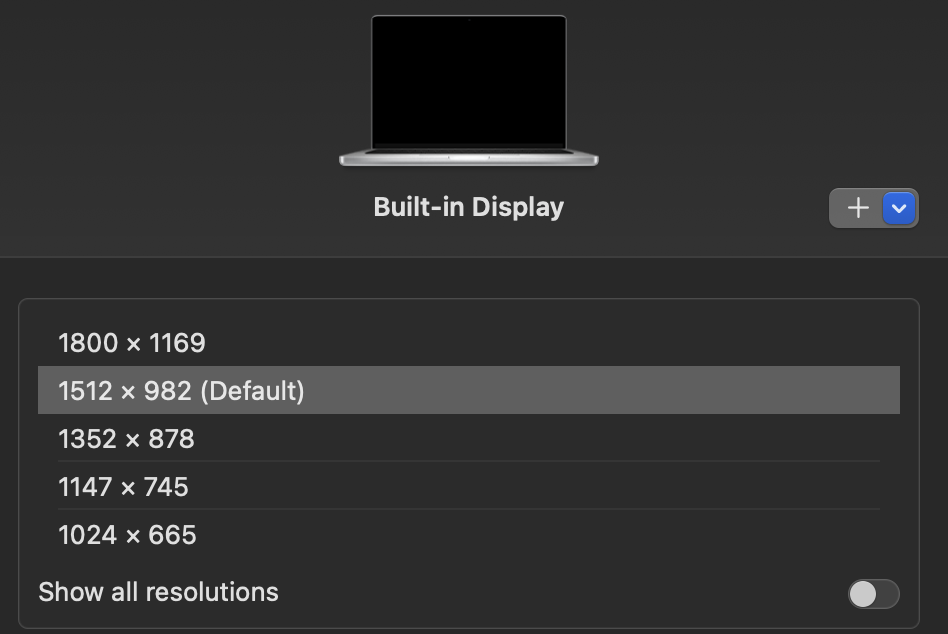Viewport: 948px width, 634px height.
Task: Add a display using the + button
Action: click(x=857, y=209)
